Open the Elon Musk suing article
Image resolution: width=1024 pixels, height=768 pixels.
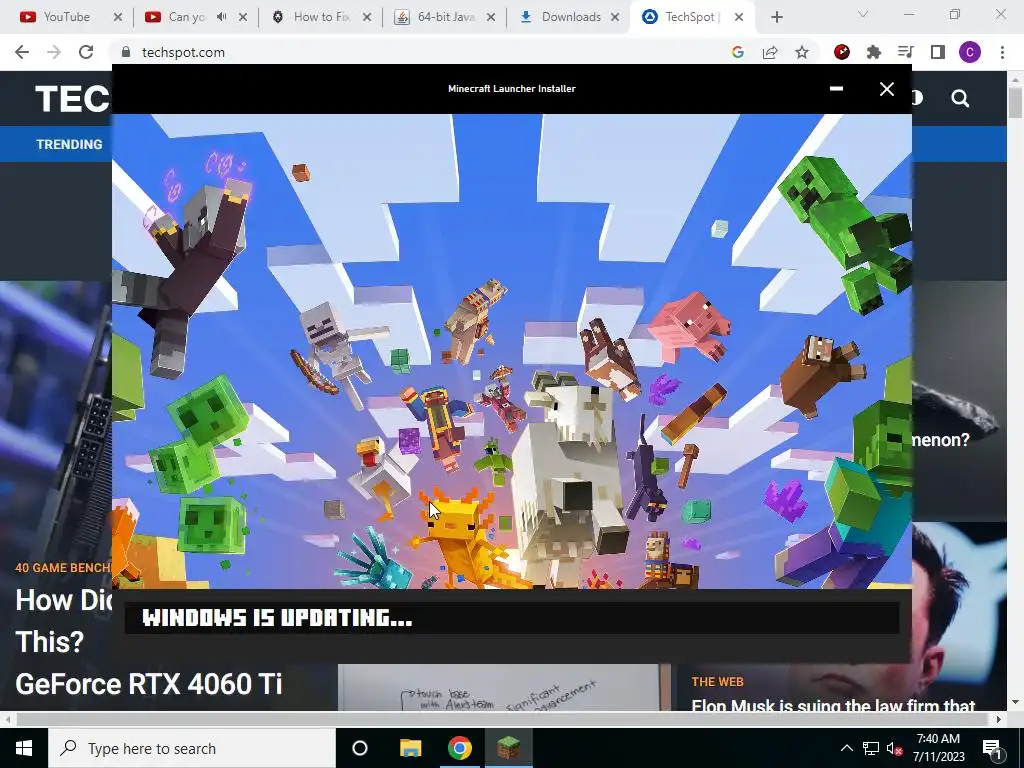point(833,705)
